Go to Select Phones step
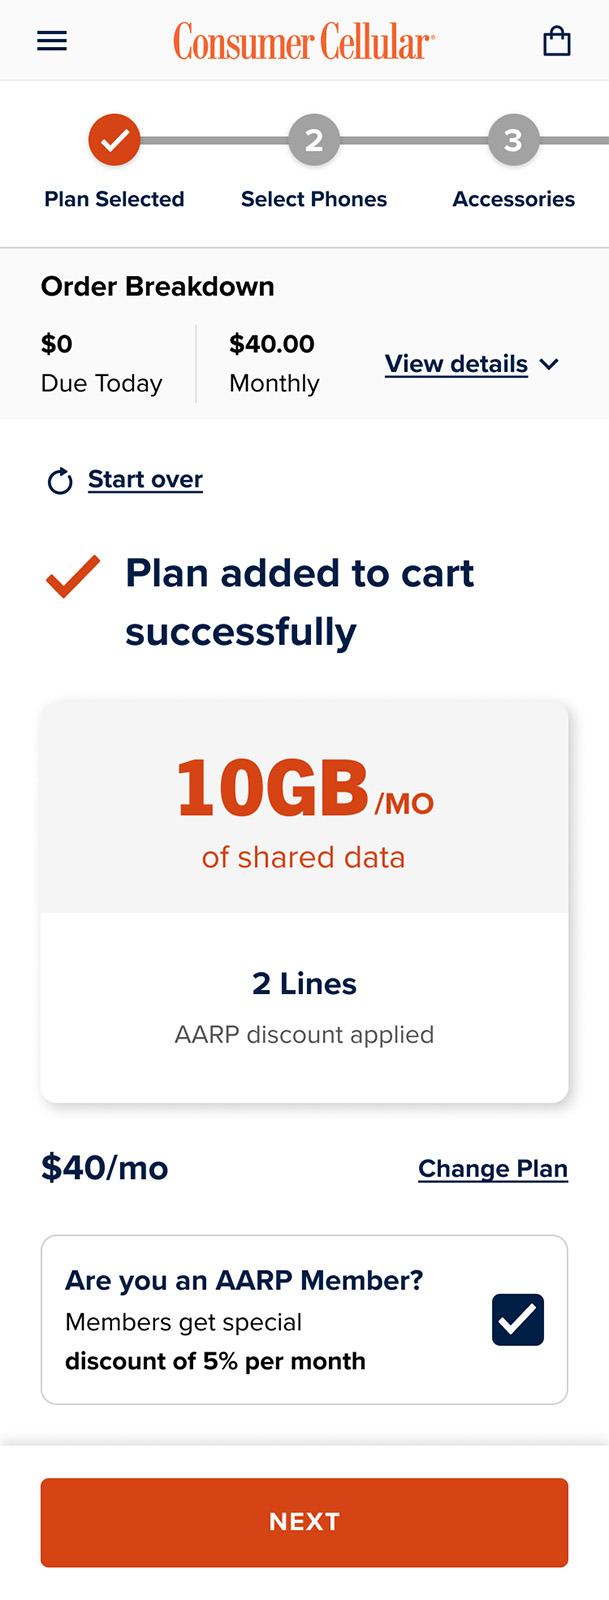This screenshot has height=1600, width=609. tap(314, 199)
